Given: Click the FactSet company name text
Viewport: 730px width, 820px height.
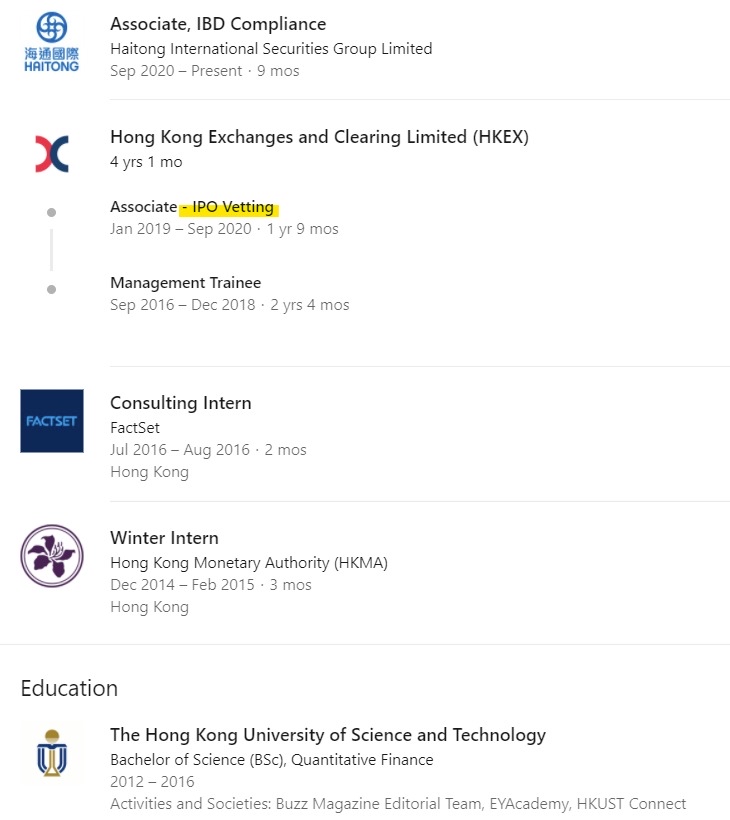Looking at the screenshot, I should (135, 427).
